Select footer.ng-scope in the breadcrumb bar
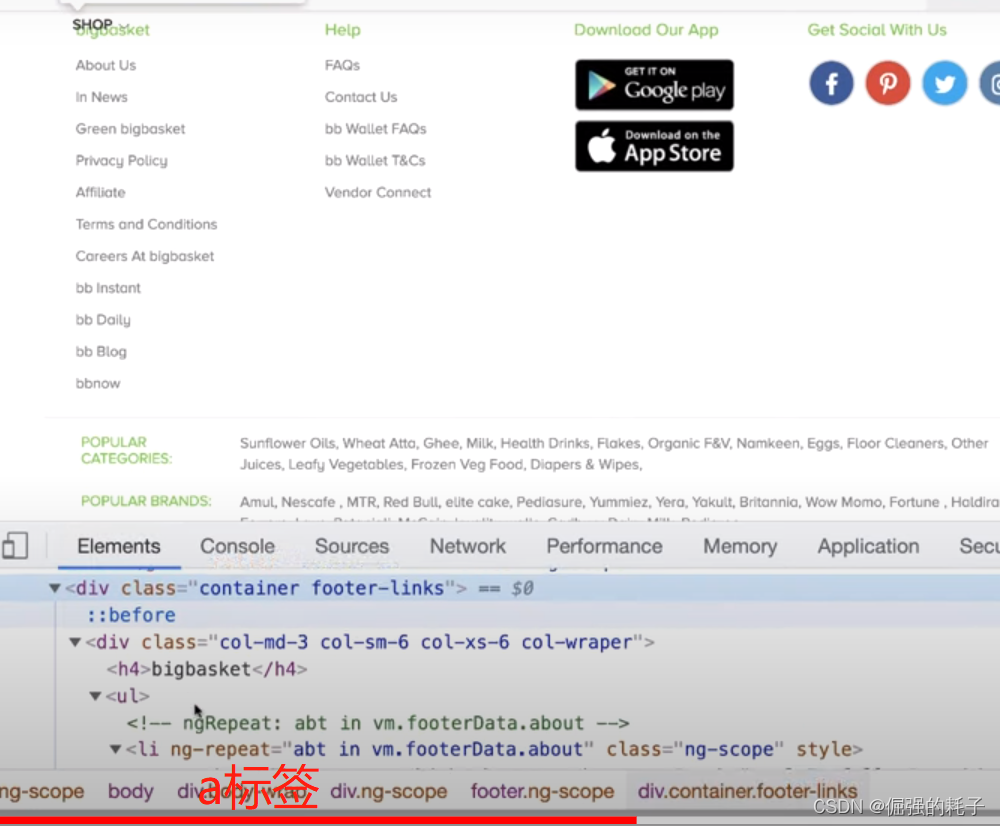The width and height of the screenshot is (1000, 826). (542, 792)
